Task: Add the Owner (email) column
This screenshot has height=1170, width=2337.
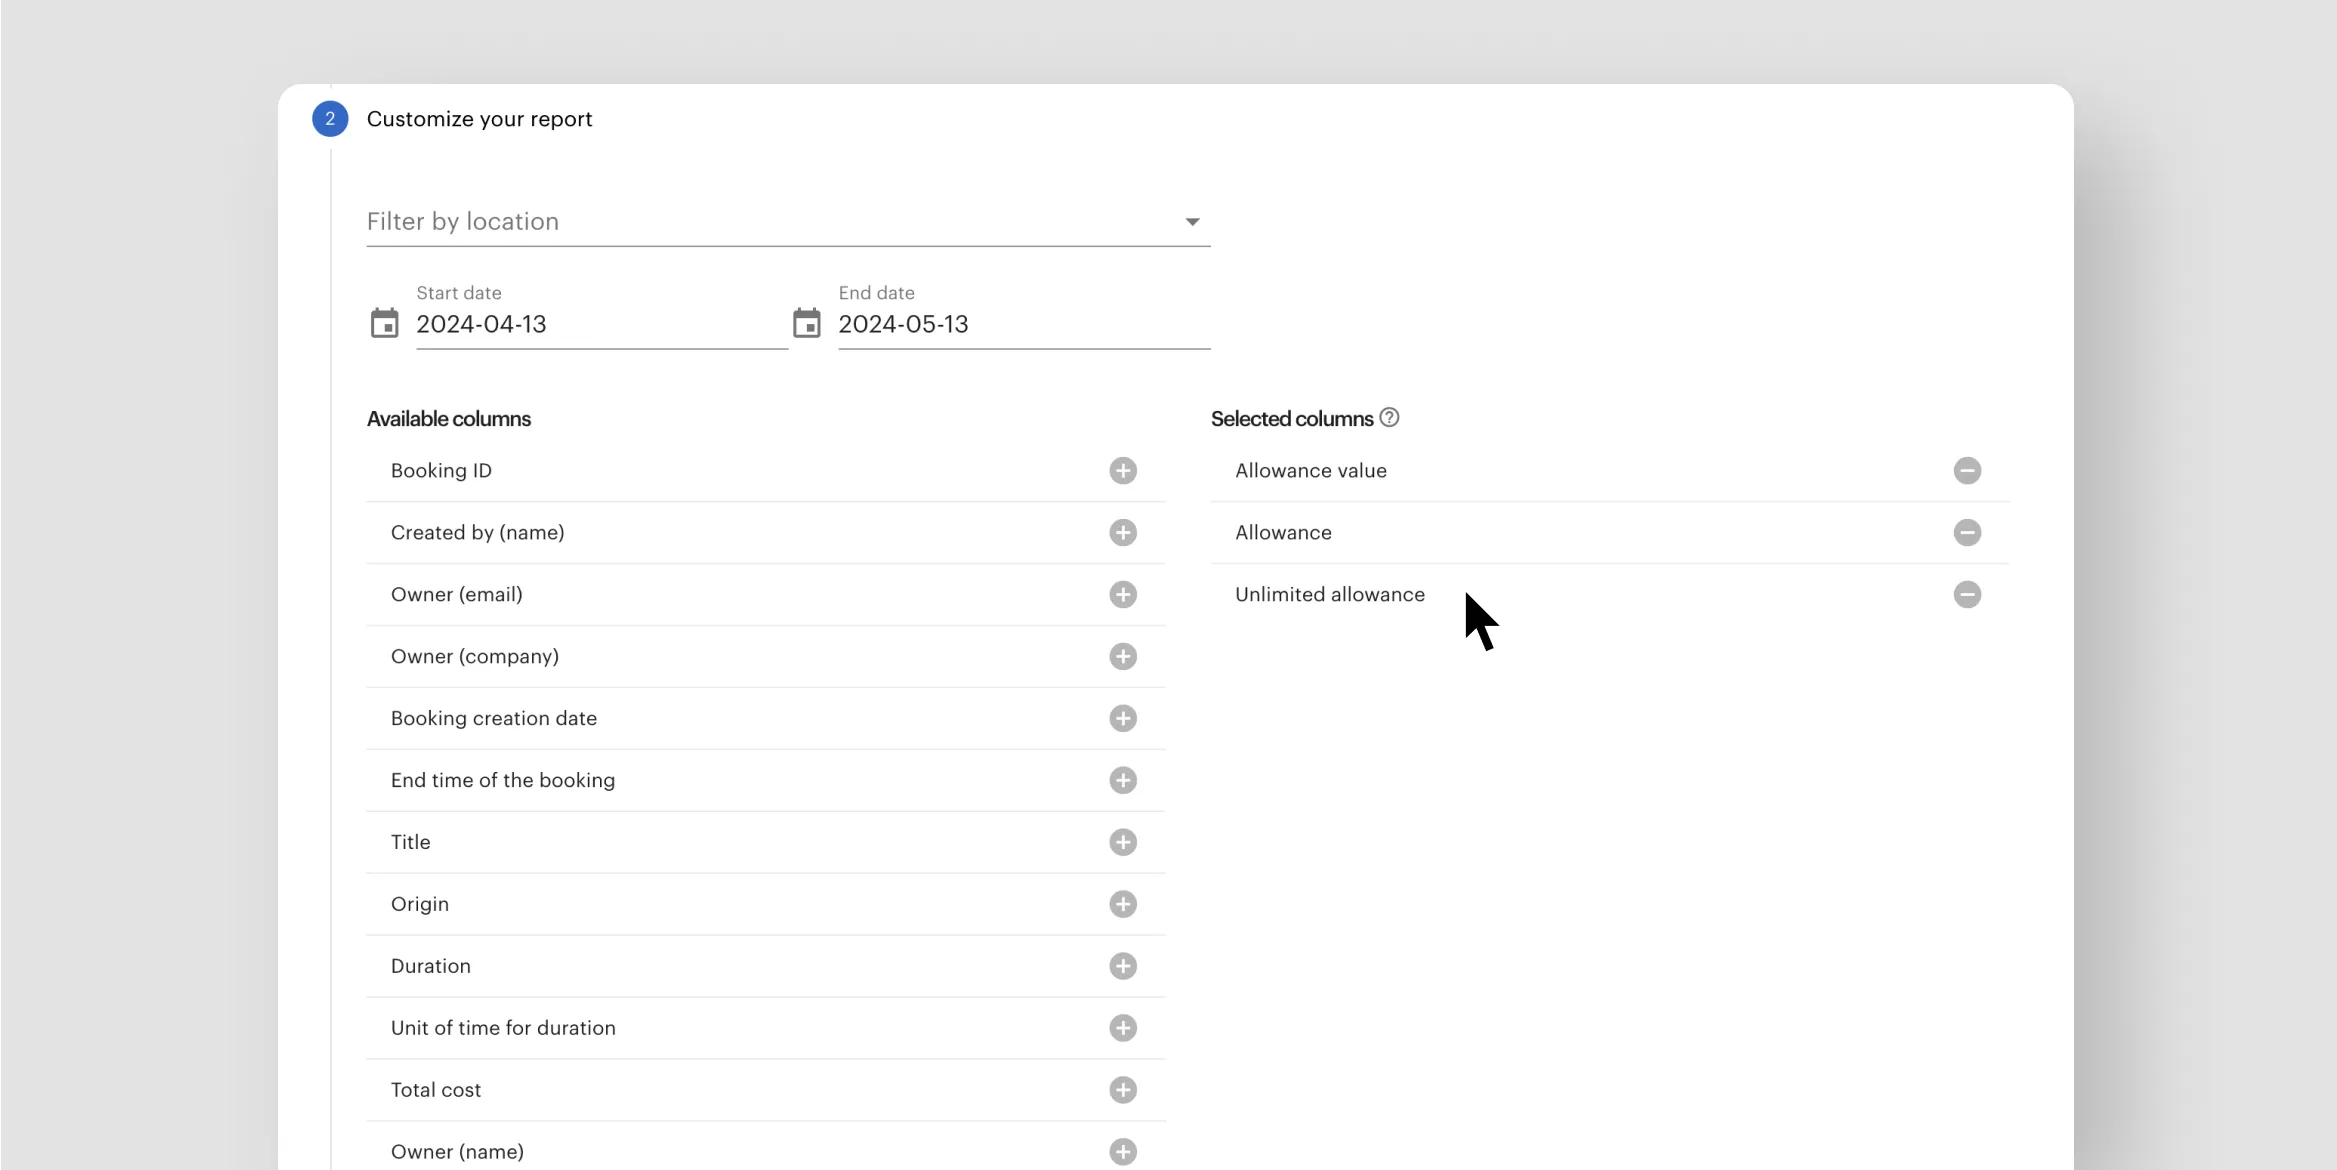Action: 1123,595
